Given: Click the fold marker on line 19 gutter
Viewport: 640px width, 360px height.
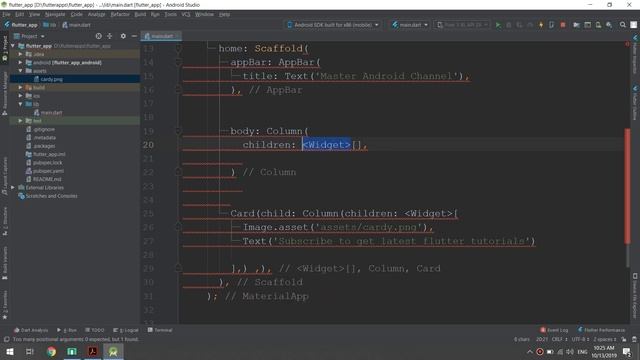Looking at the screenshot, I should pyautogui.click(x=178, y=131).
